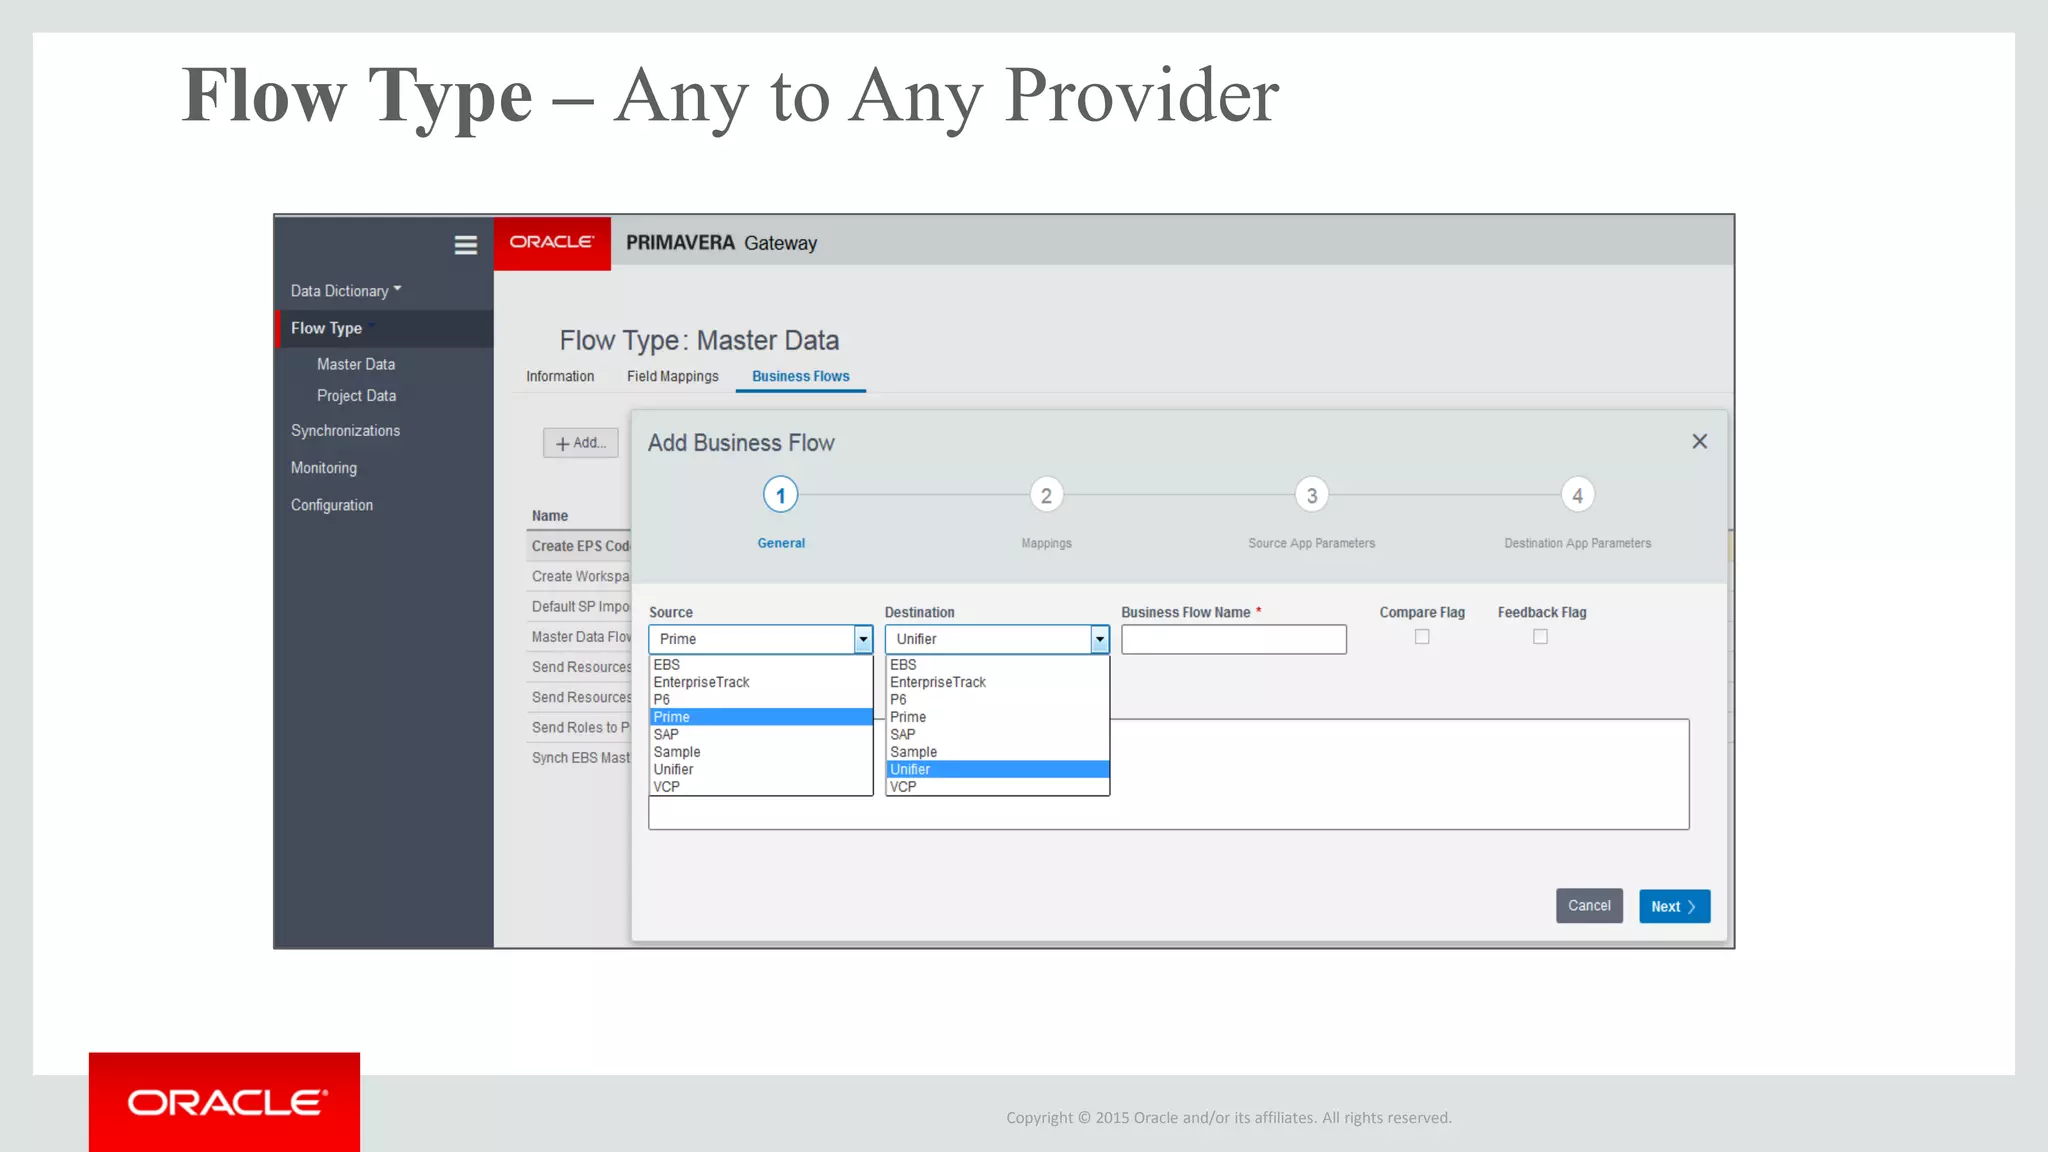This screenshot has height=1152, width=2048.
Task: Choose P6 in Source list
Action: click(761, 700)
